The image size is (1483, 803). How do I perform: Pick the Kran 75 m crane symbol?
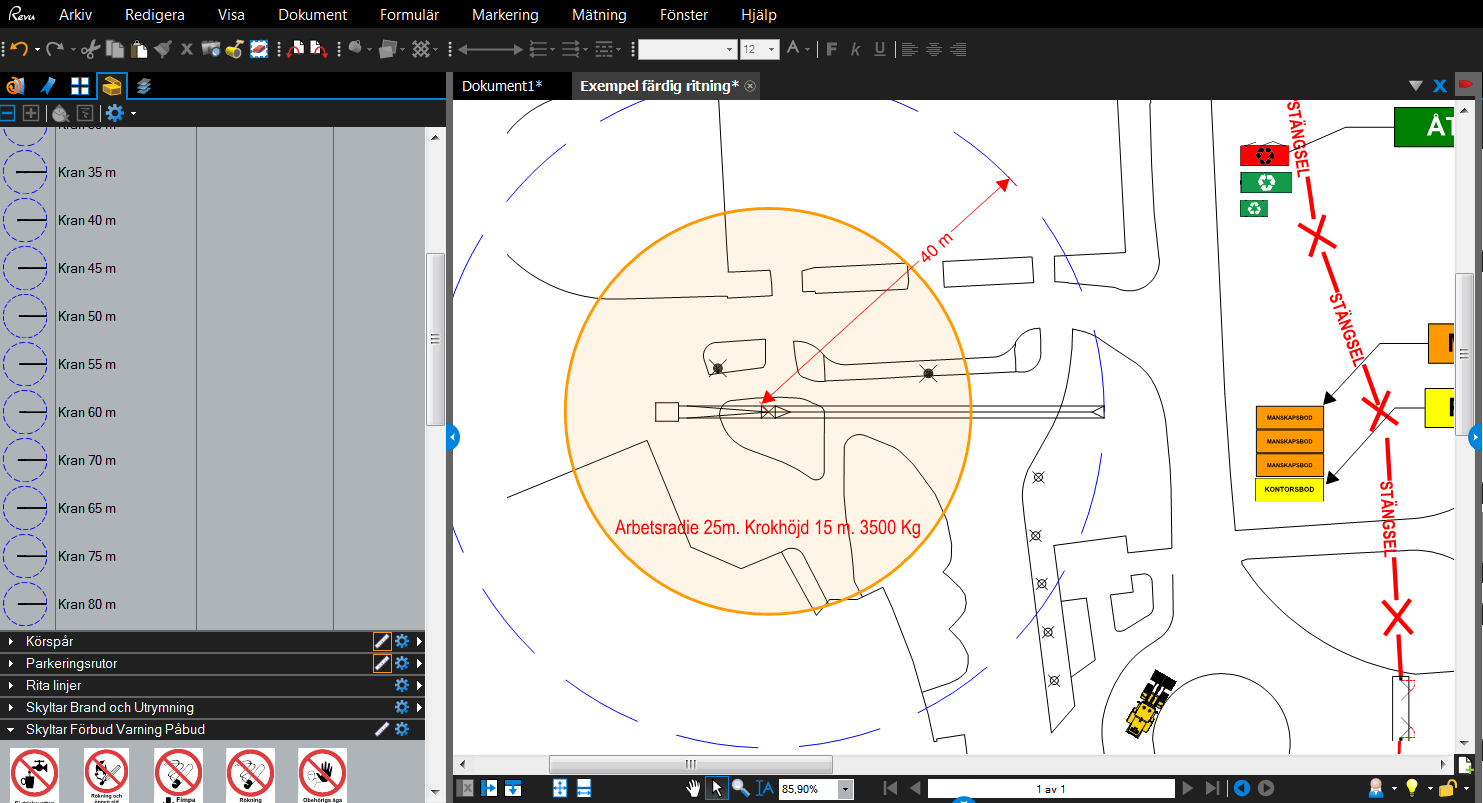[25, 556]
